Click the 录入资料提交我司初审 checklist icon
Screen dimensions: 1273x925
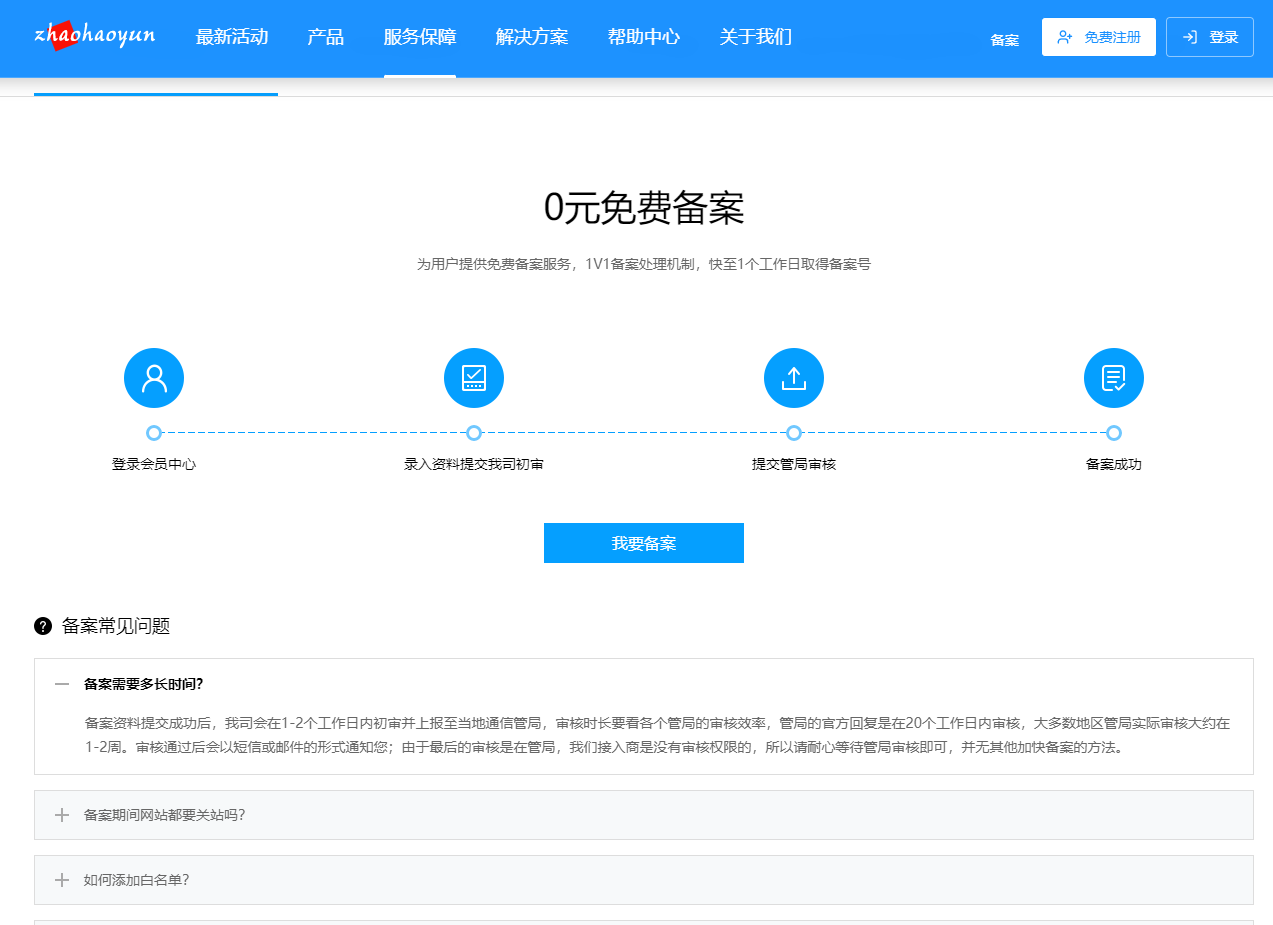click(x=473, y=377)
